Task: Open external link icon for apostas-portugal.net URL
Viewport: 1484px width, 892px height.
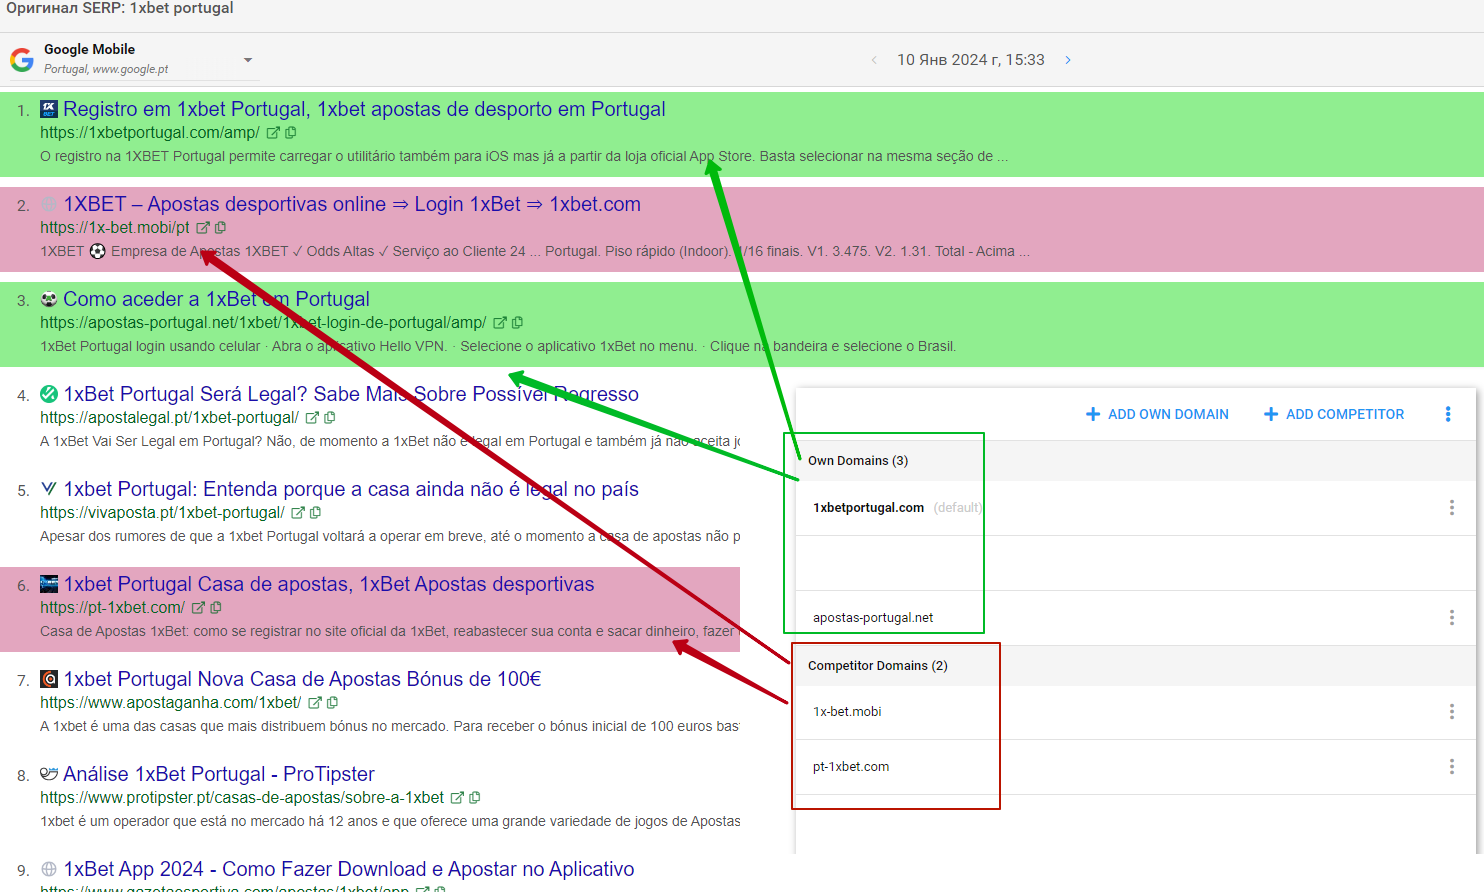Action: tap(500, 322)
